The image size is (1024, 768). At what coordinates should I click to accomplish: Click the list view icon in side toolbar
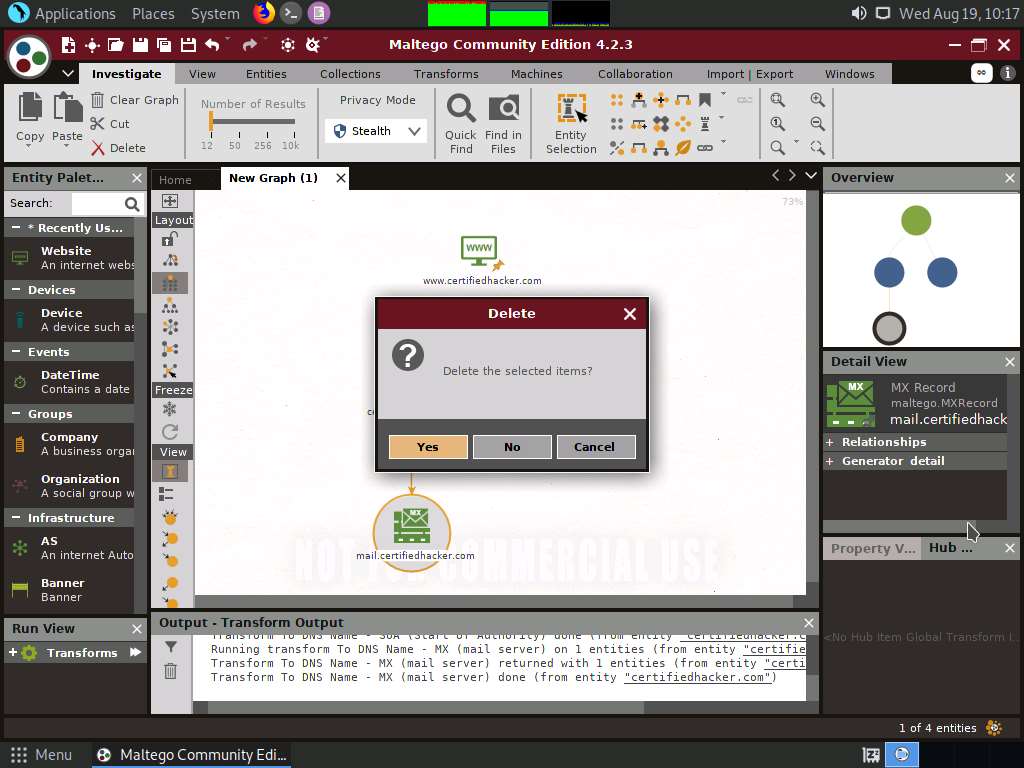[x=167, y=494]
